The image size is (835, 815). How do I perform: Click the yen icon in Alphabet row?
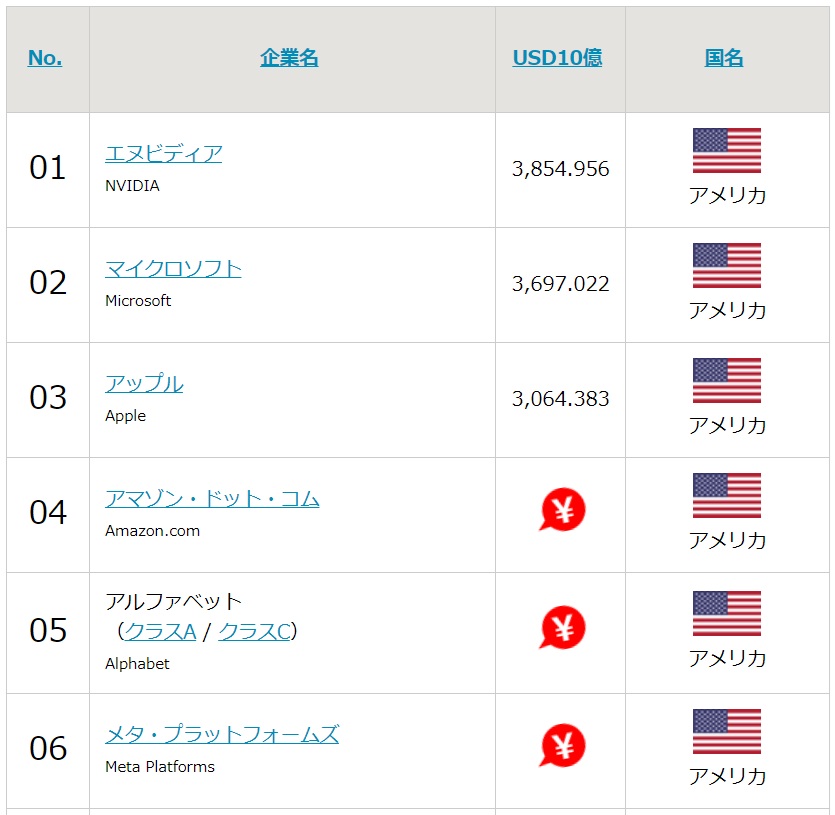562,627
